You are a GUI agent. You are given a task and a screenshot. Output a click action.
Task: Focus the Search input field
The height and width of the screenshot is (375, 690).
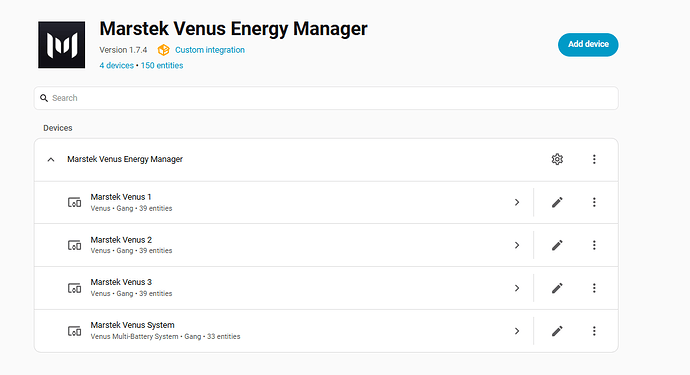pos(326,98)
